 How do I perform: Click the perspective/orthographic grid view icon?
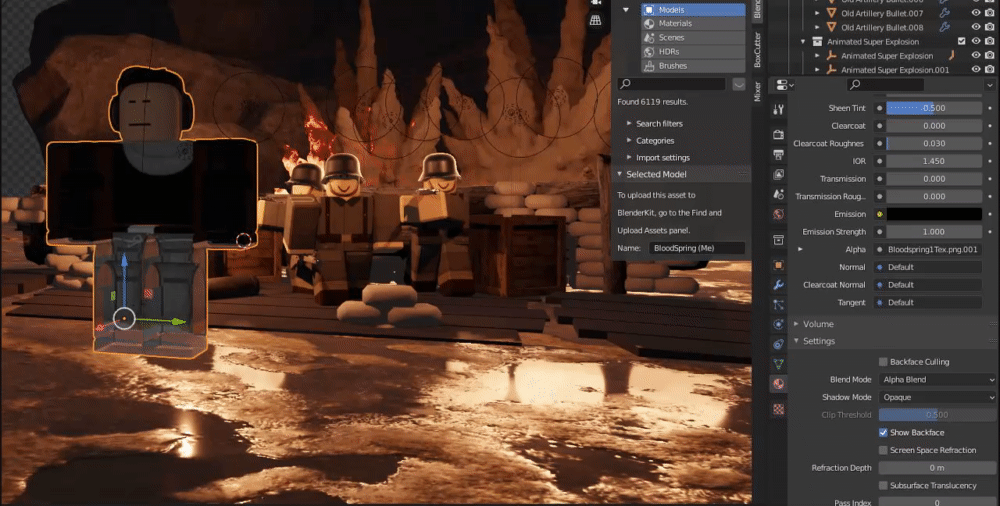(x=595, y=20)
